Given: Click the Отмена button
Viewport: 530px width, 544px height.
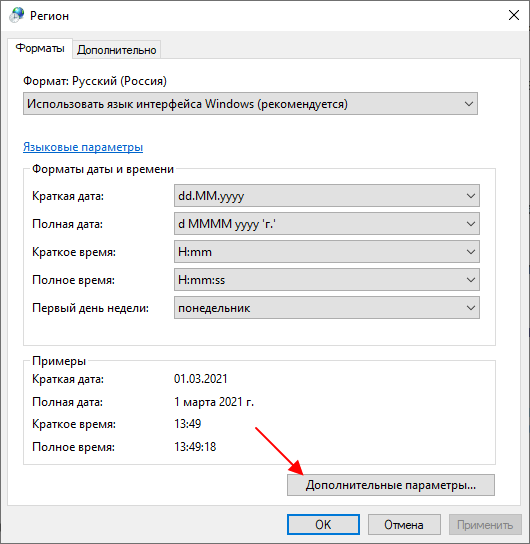Looking at the screenshot, I should coord(404,525).
